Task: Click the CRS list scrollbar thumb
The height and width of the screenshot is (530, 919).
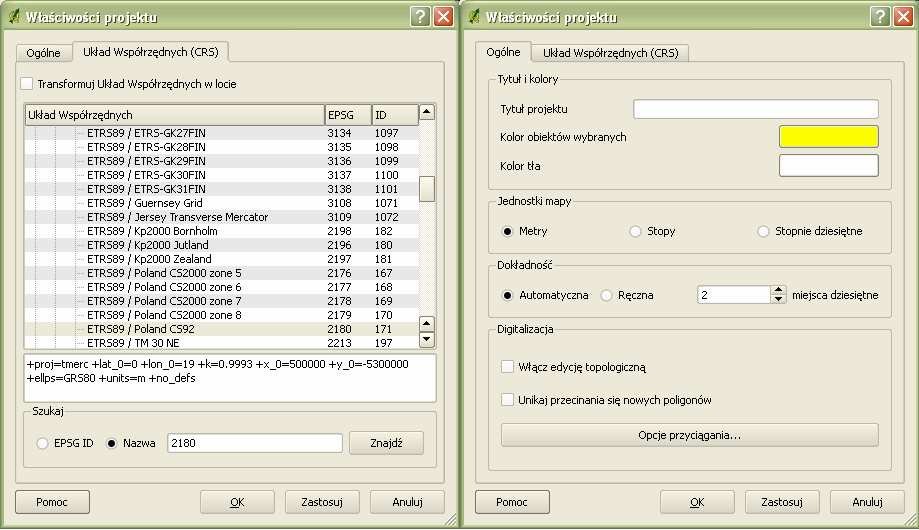Action: coord(427,189)
